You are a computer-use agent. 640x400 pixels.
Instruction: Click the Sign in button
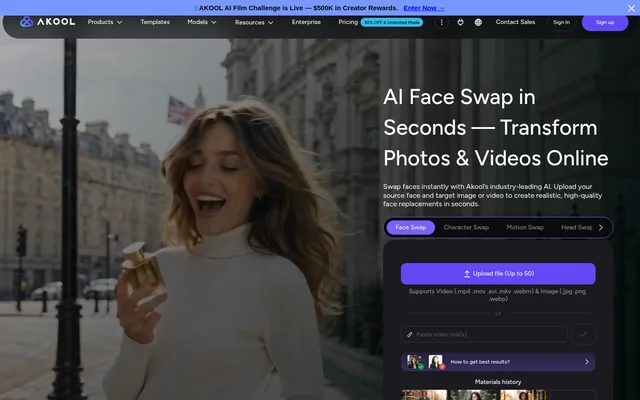[561, 22]
